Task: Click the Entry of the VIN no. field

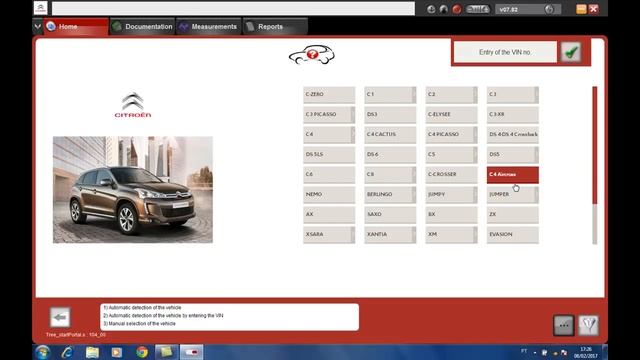Action: 505,52
